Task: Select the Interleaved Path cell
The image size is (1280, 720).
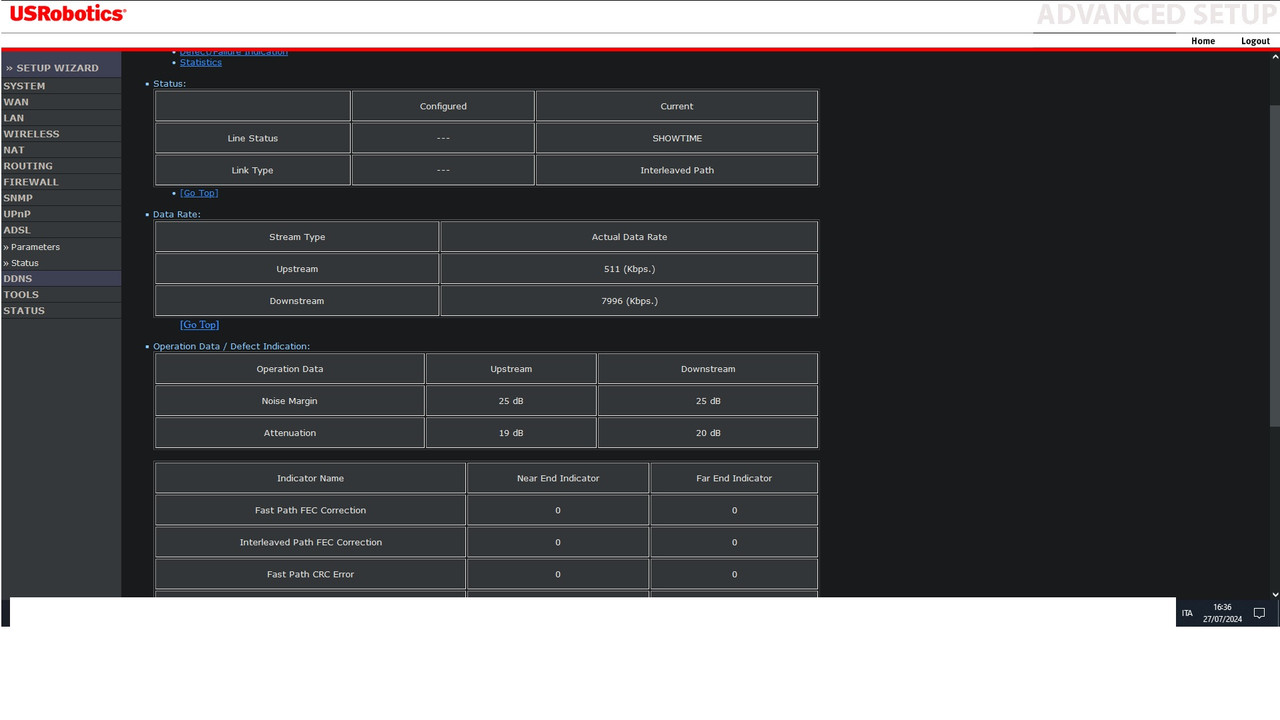Action: coord(677,170)
